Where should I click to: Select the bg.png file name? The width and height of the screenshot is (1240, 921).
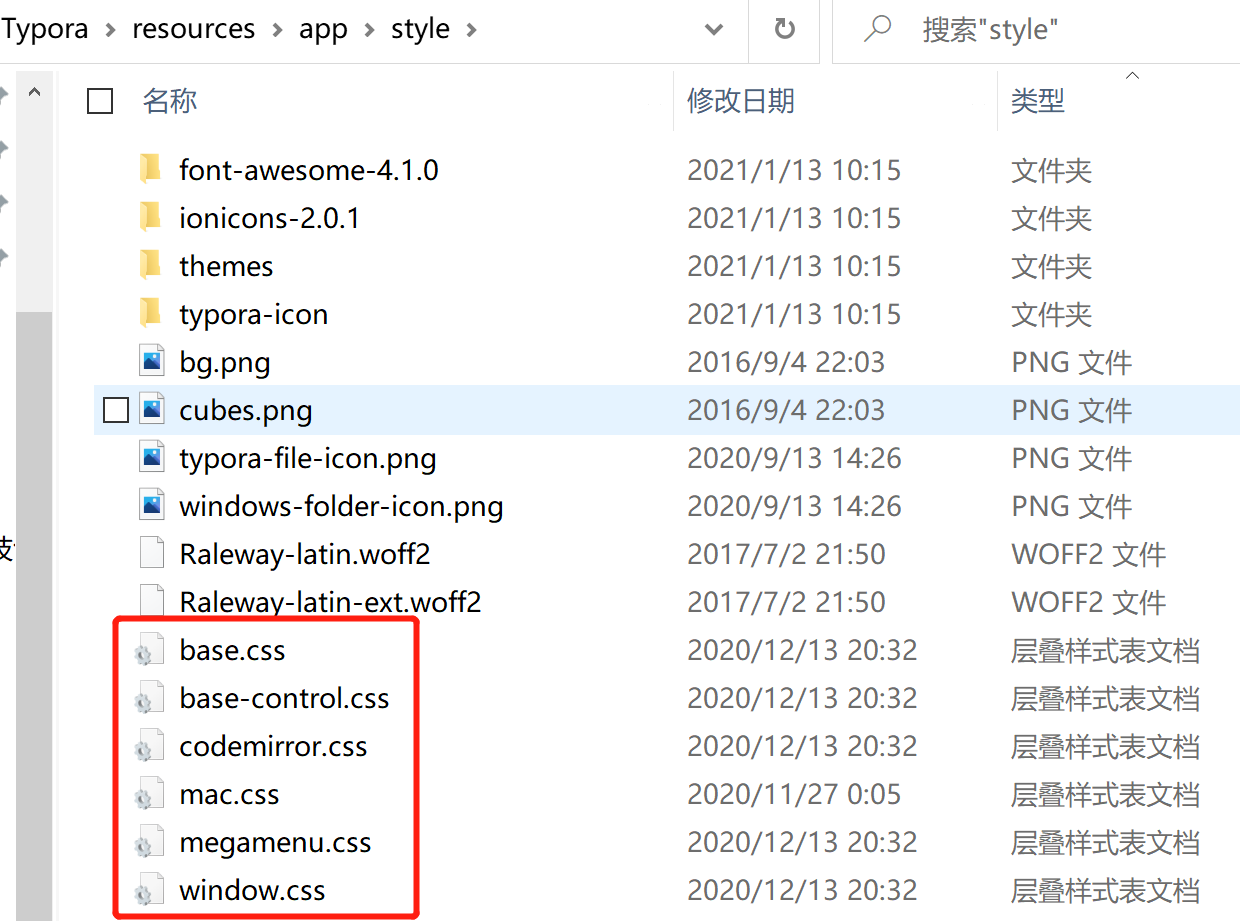225,362
